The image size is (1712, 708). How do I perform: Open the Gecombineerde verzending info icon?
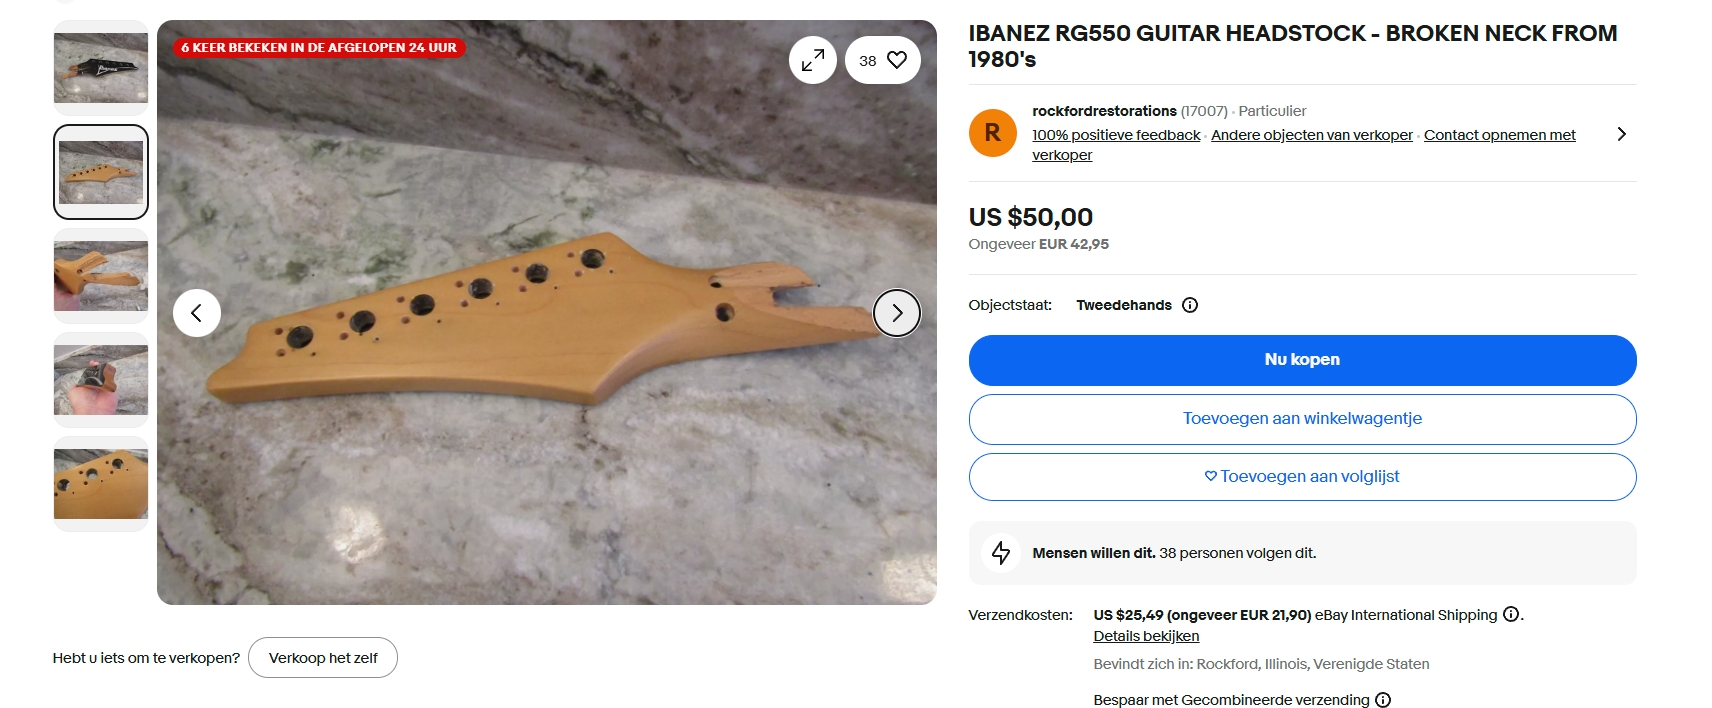pos(1383,700)
